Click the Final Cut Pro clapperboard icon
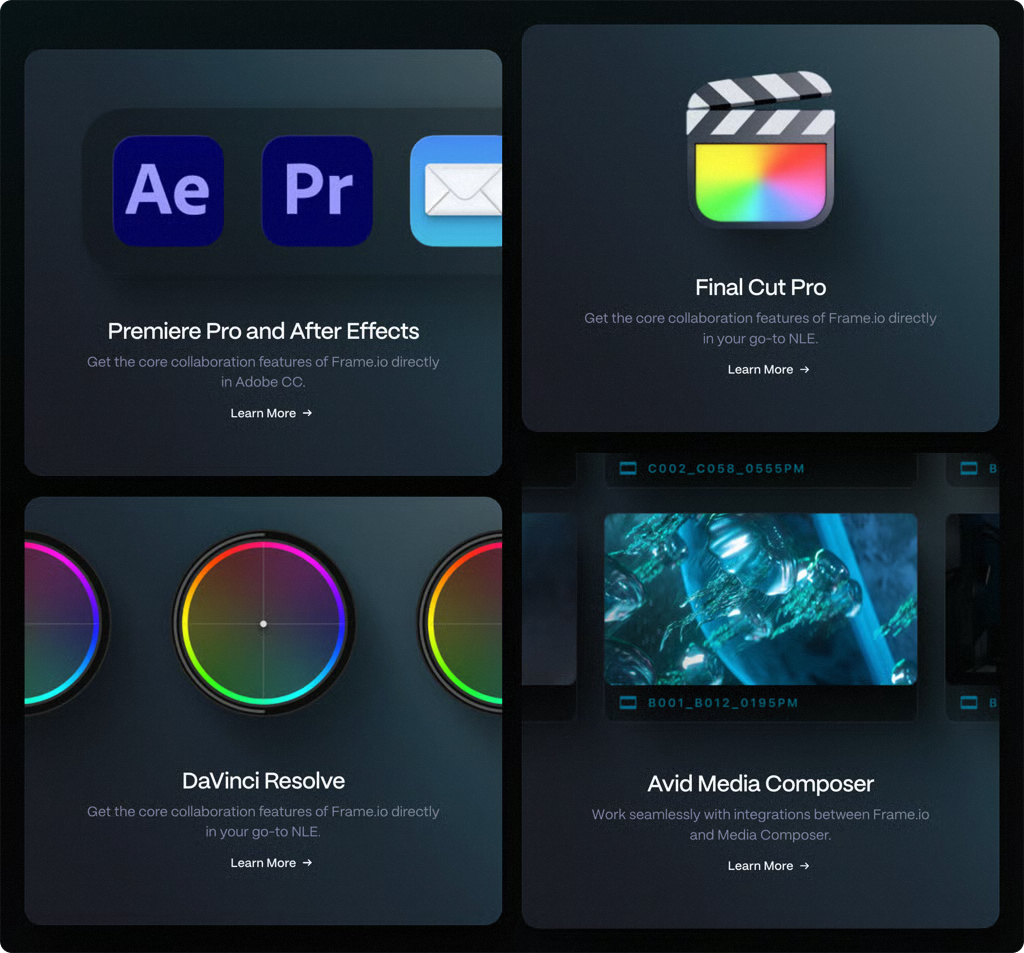This screenshot has width=1024, height=953. (760, 150)
